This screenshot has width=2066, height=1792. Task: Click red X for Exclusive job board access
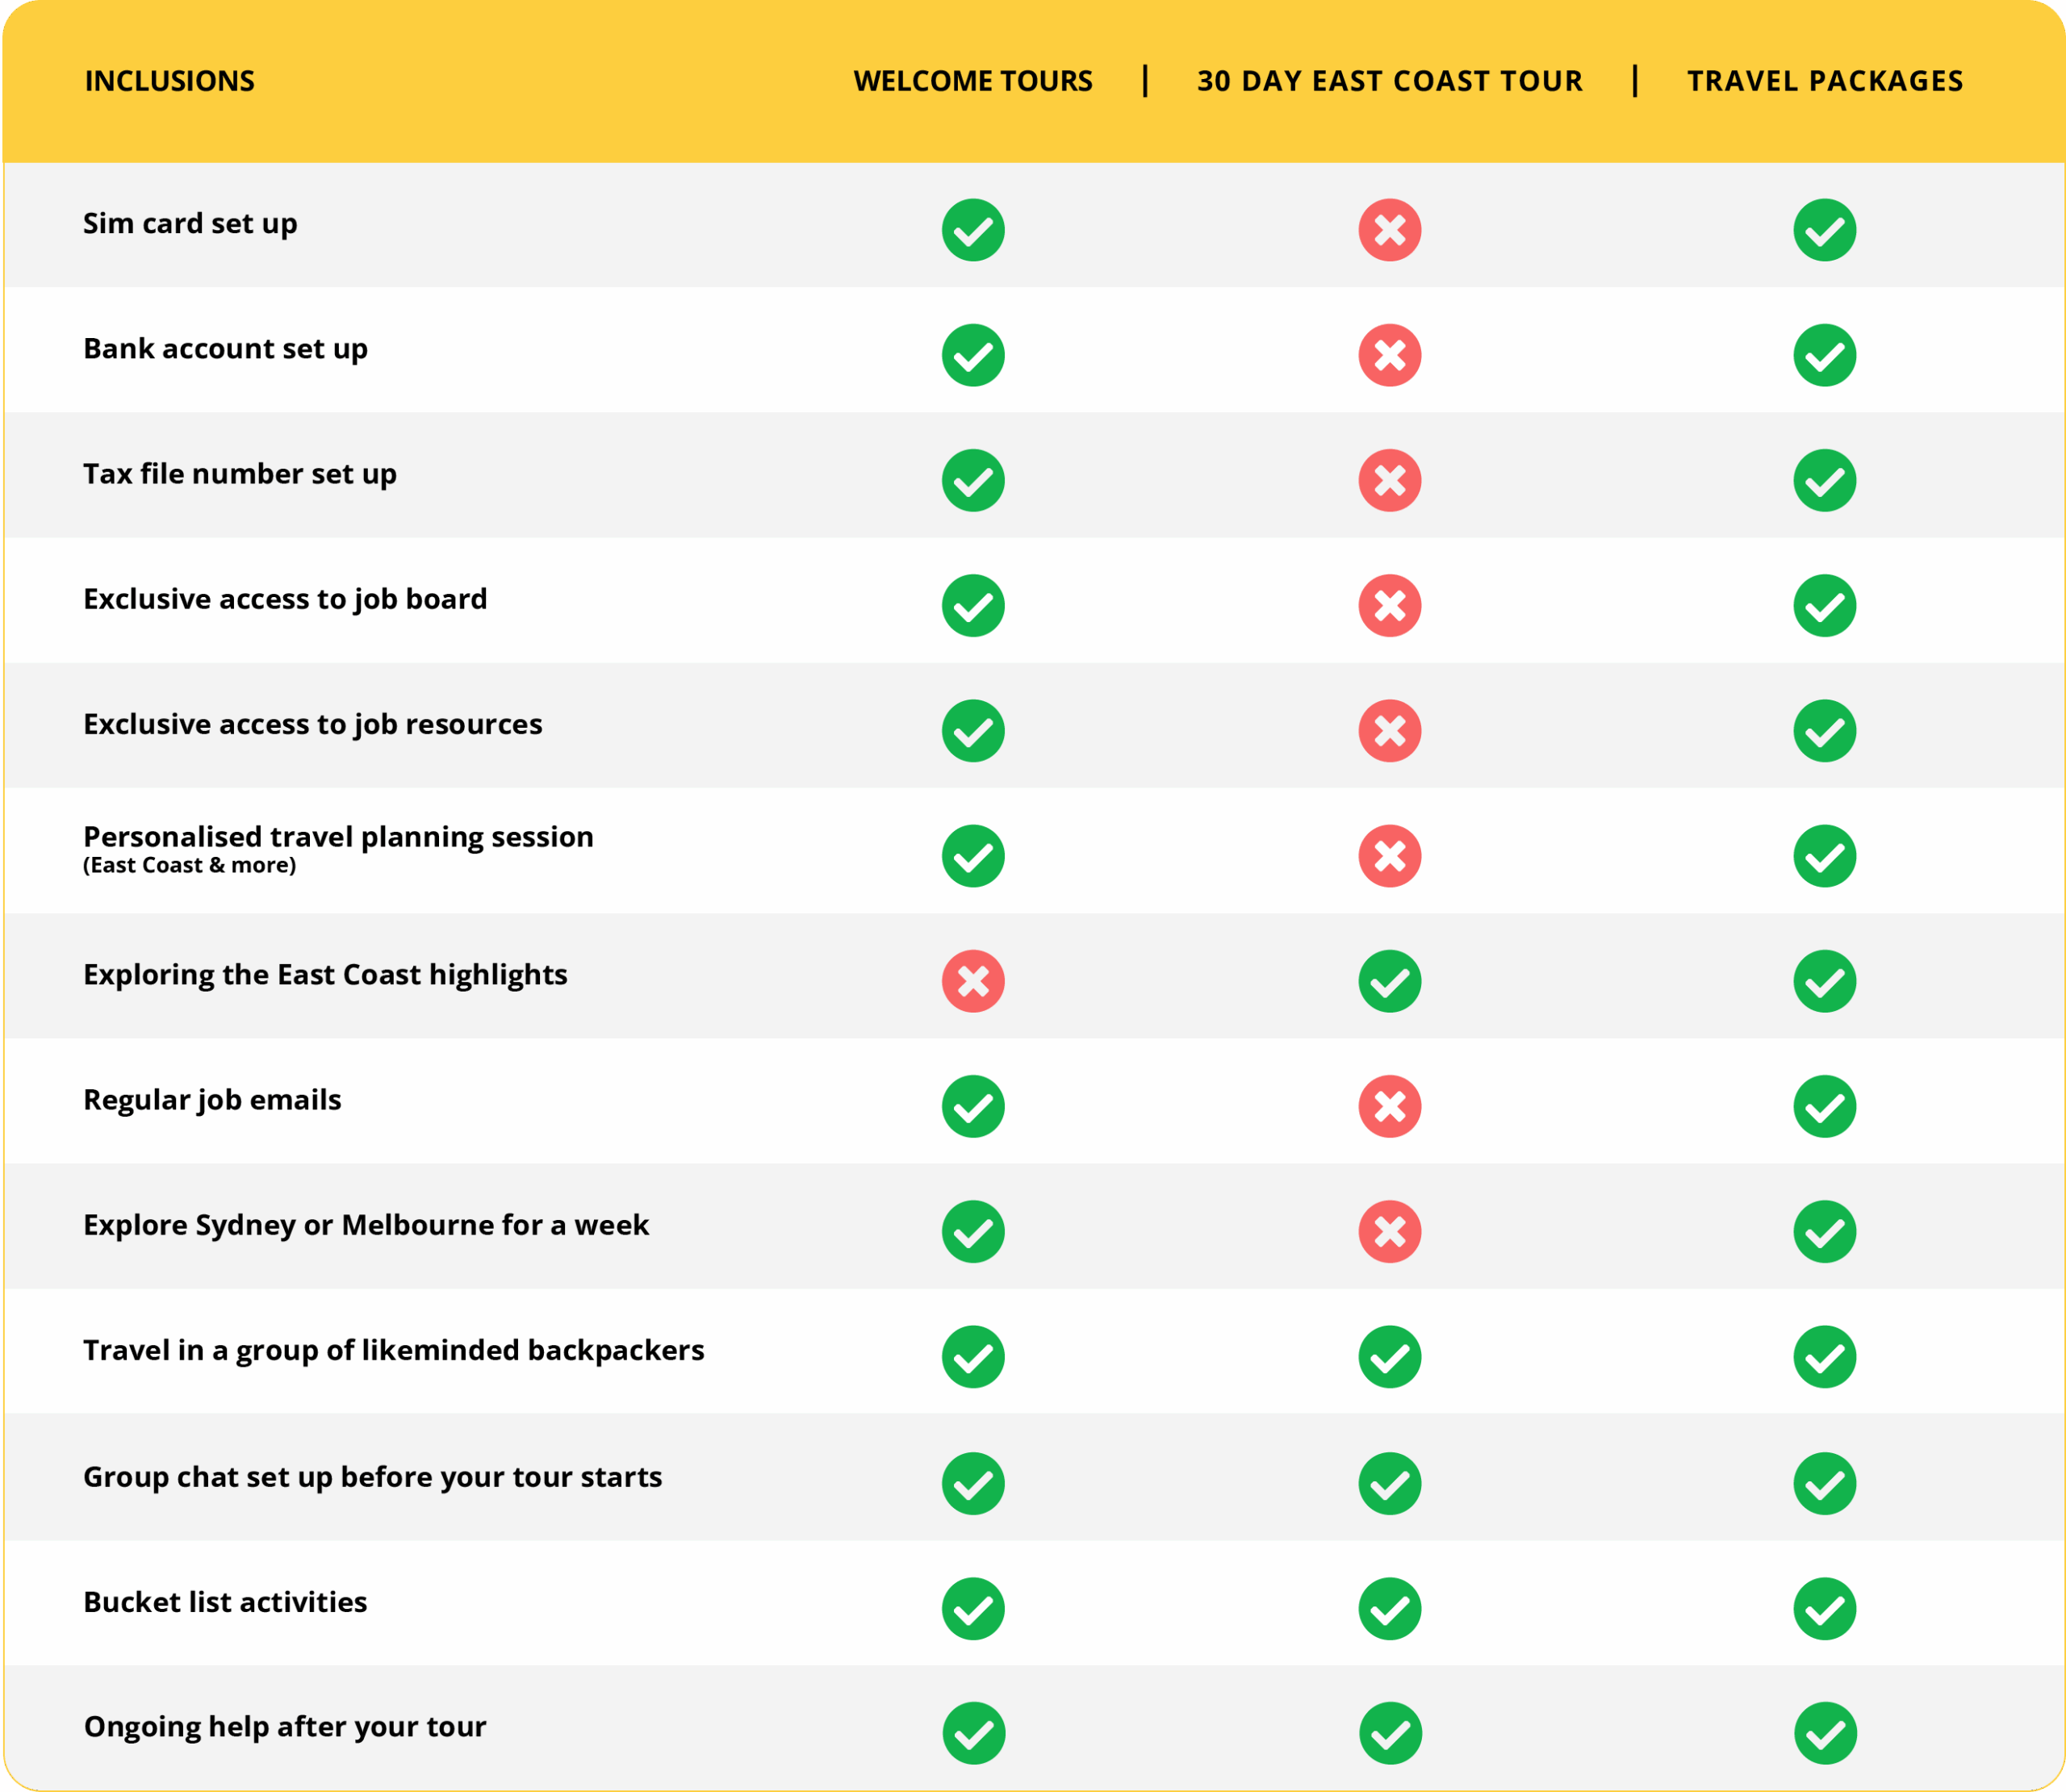1389,605
